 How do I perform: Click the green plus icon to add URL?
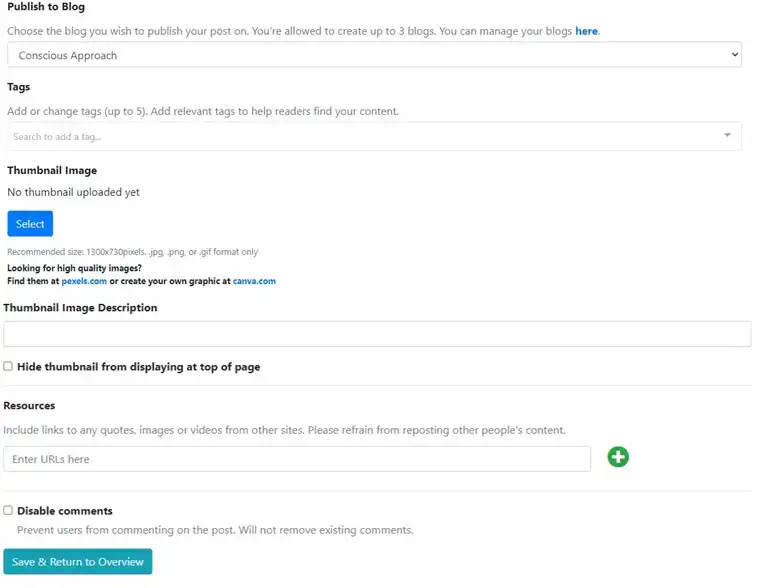(618, 458)
